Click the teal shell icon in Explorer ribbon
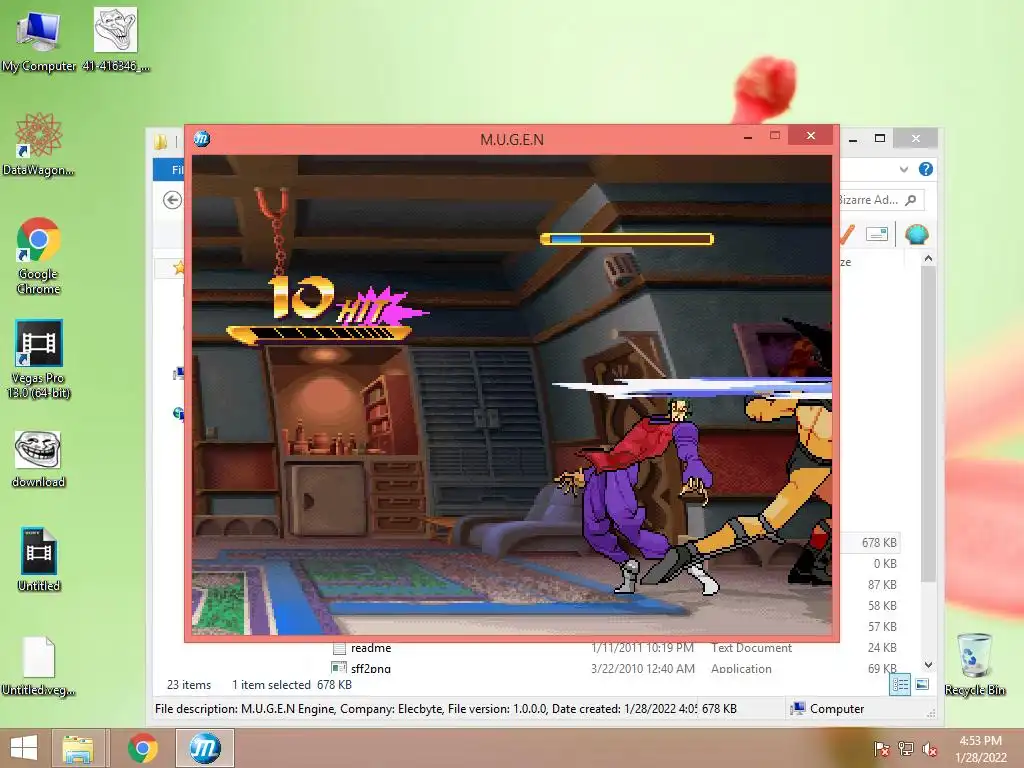Viewport: 1024px width, 768px height. coord(917,234)
